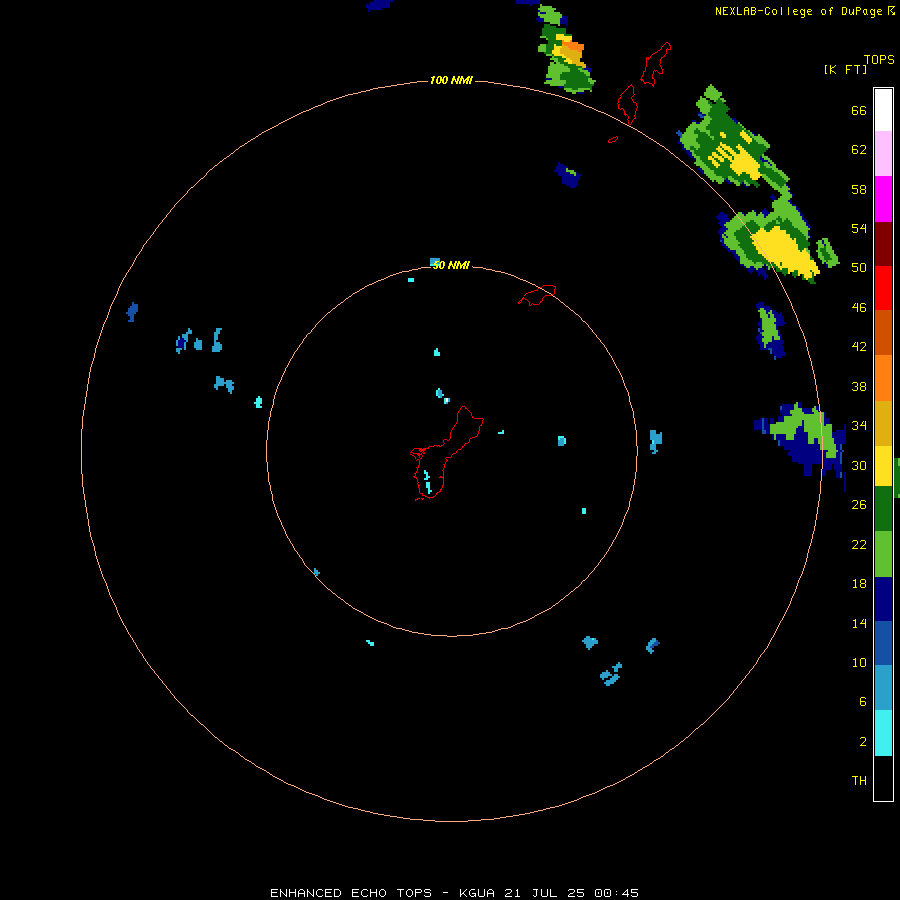Click the white swatch at top of legend
Image resolution: width=900 pixels, height=900 pixels.
(883, 110)
